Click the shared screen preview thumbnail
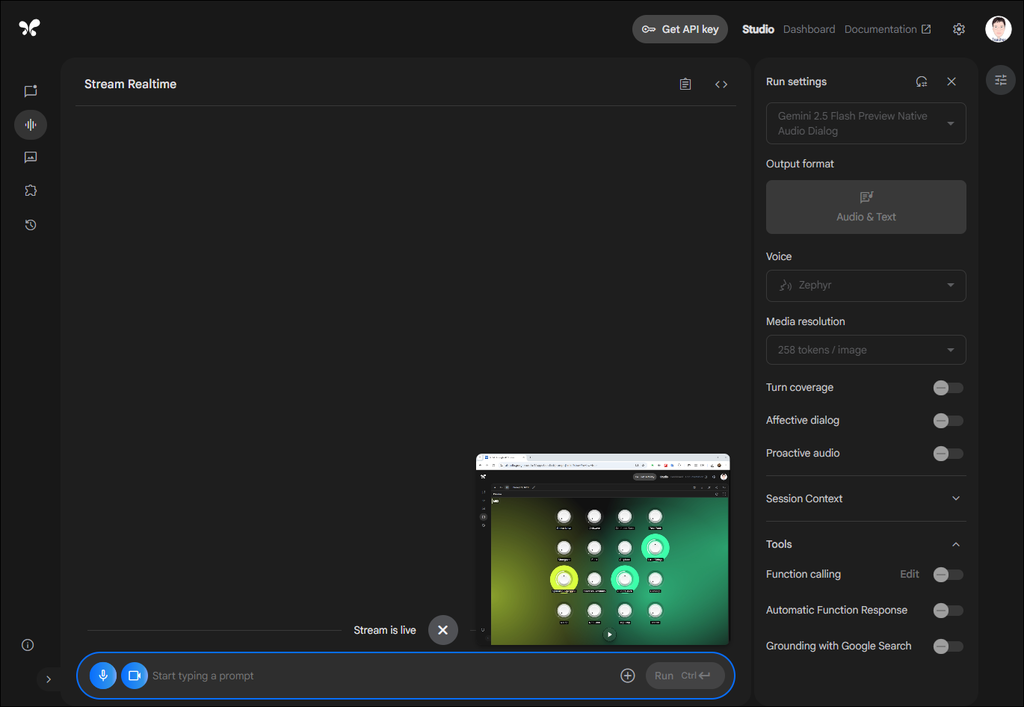 pyautogui.click(x=602, y=549)
